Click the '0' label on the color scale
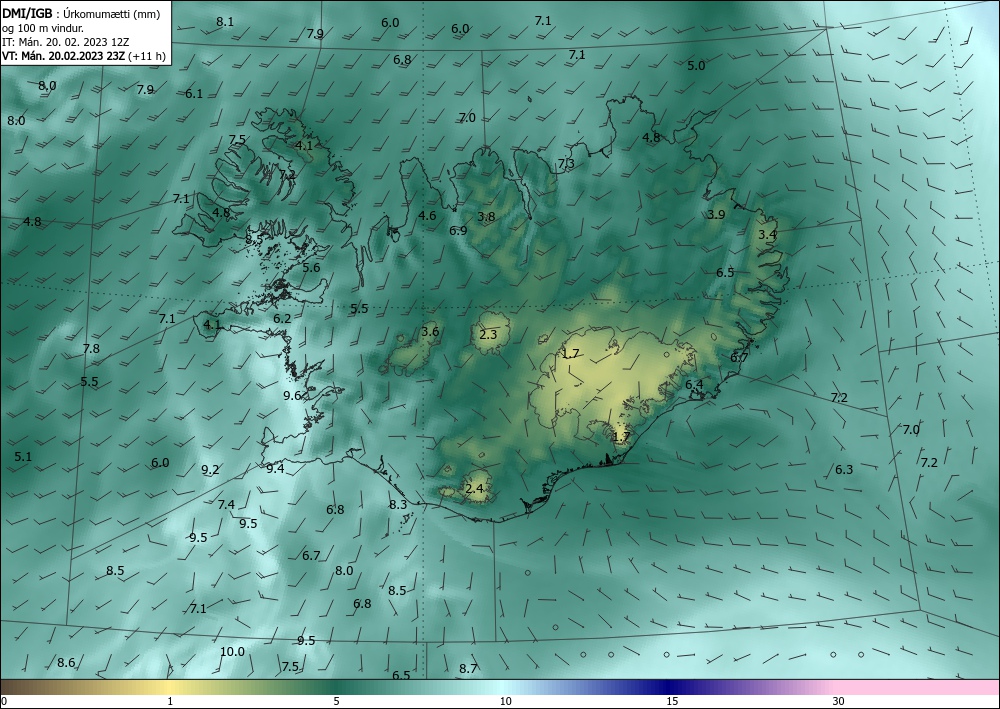 point(4,701)
